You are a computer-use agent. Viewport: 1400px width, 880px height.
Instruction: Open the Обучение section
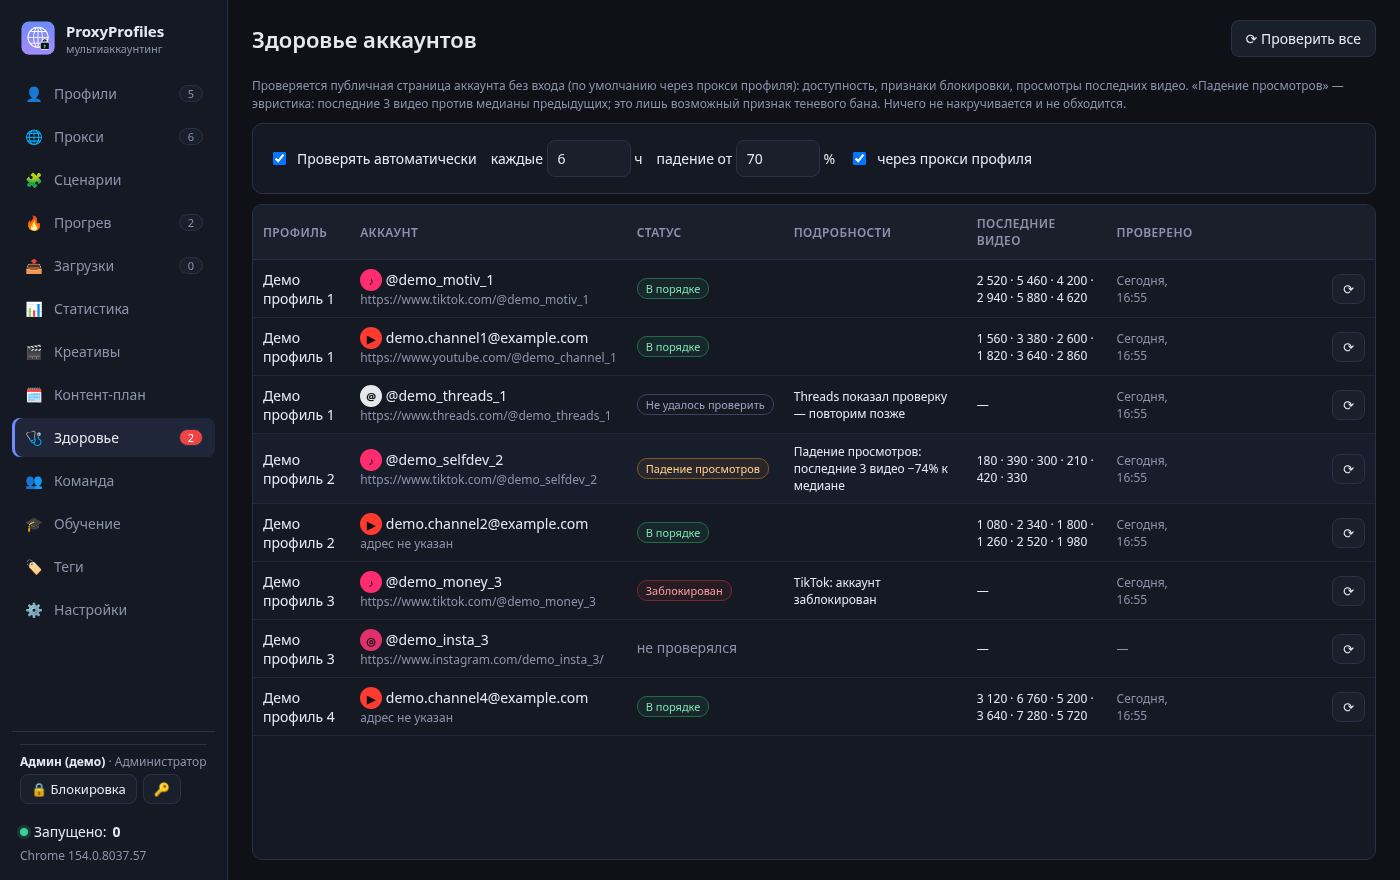(x=113, y=524)
